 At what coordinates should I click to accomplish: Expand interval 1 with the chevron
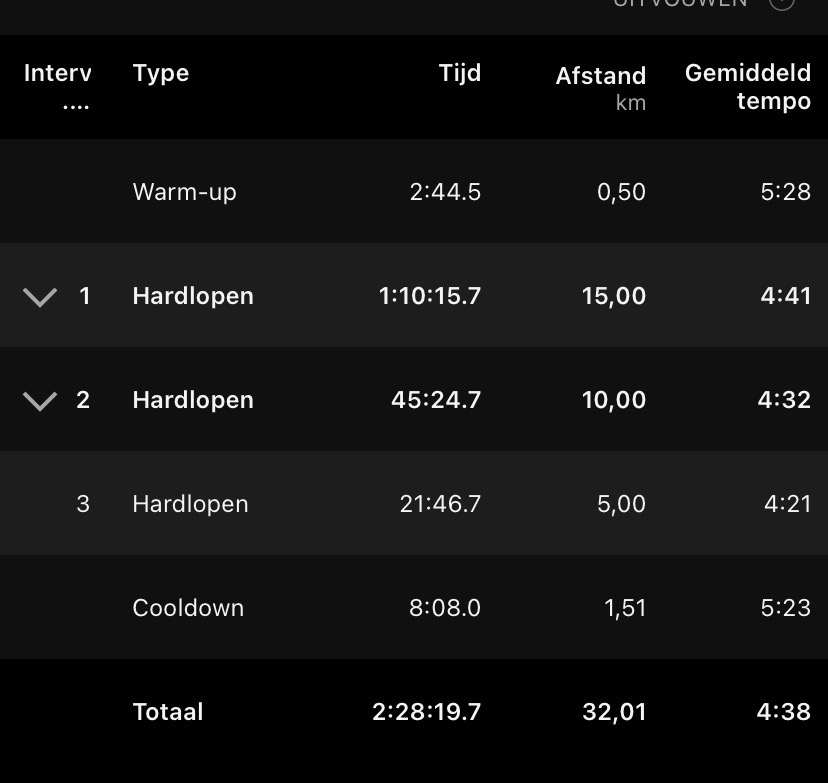[40, 297]
